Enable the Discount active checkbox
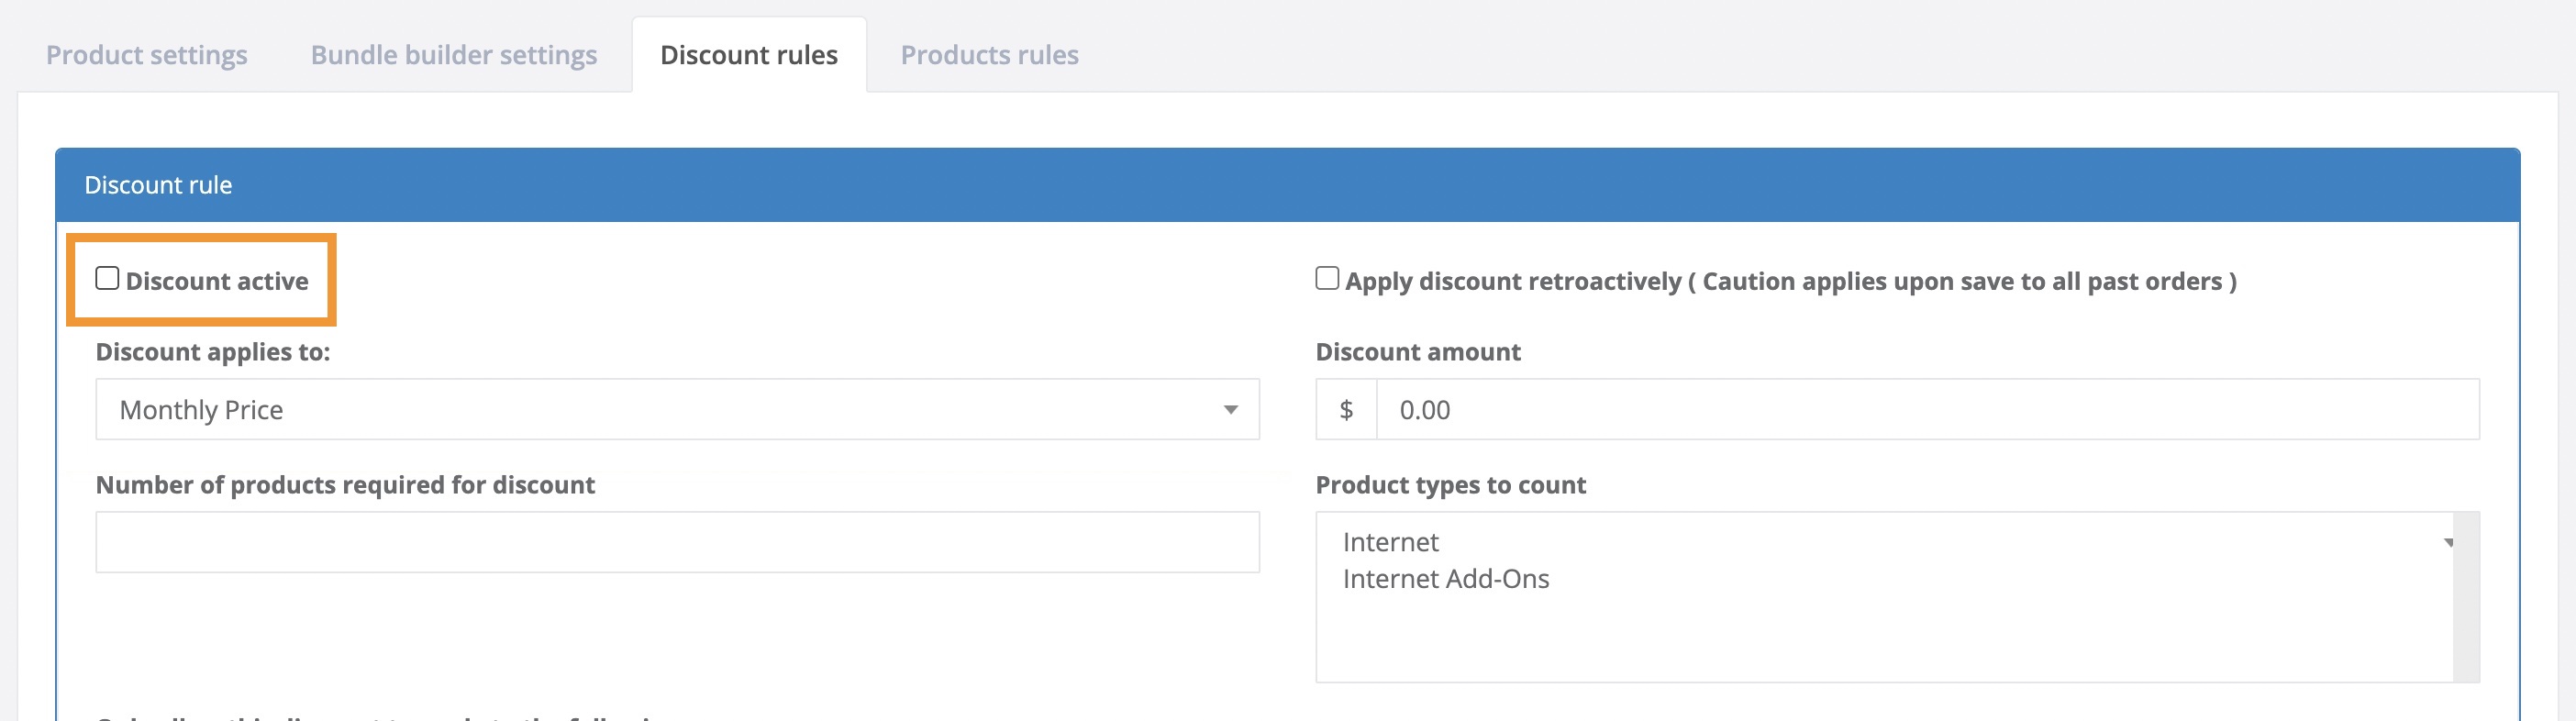Viewport: 2576px width, 721px height. click(x=107, y=279)
